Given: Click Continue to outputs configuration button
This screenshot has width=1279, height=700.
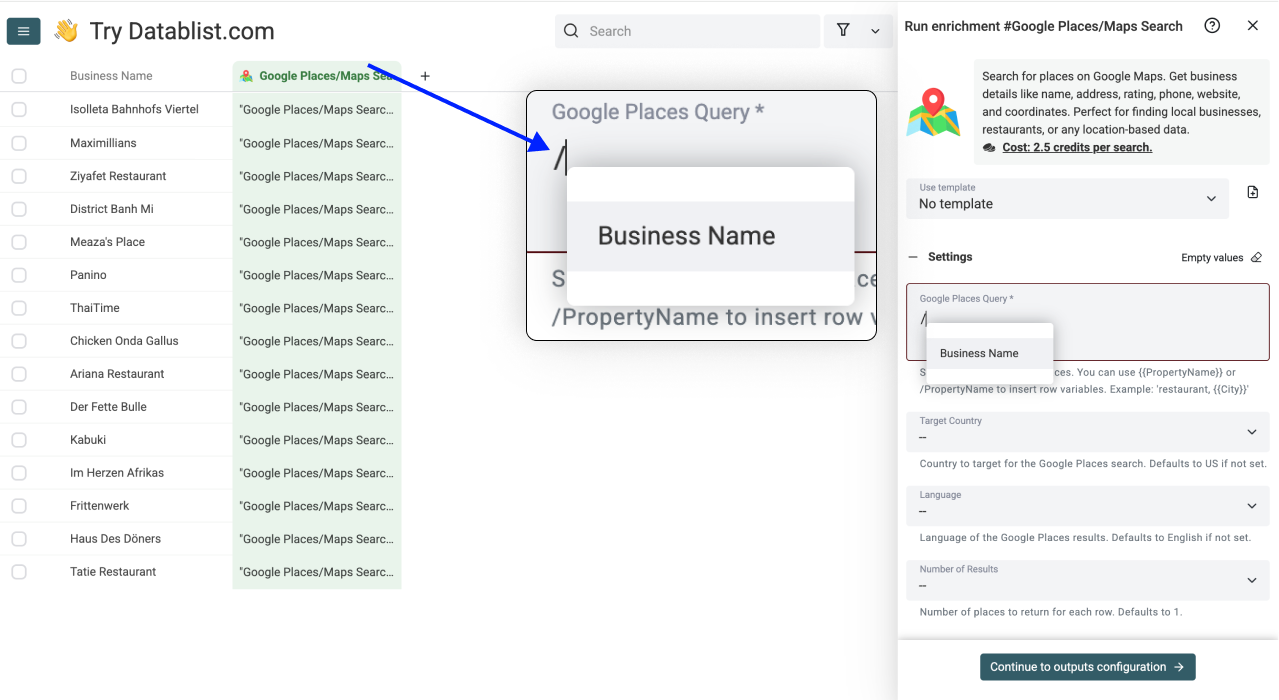Looking at the screenshot, I should point(1087,667).
